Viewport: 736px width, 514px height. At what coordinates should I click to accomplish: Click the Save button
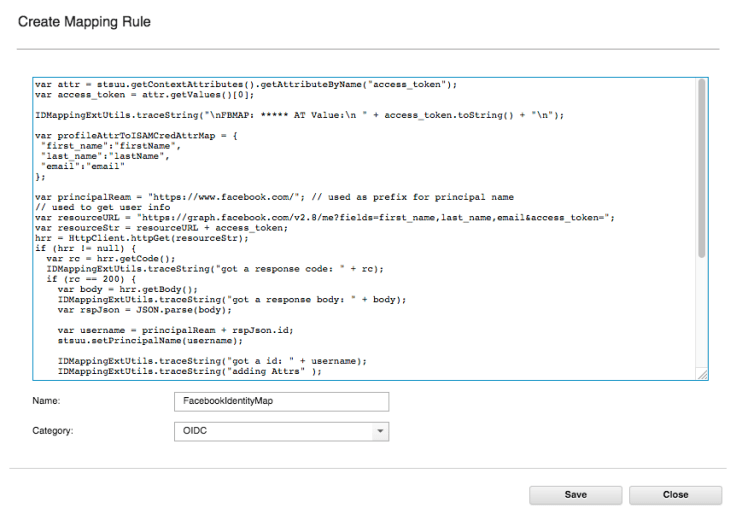coord(575,494)
